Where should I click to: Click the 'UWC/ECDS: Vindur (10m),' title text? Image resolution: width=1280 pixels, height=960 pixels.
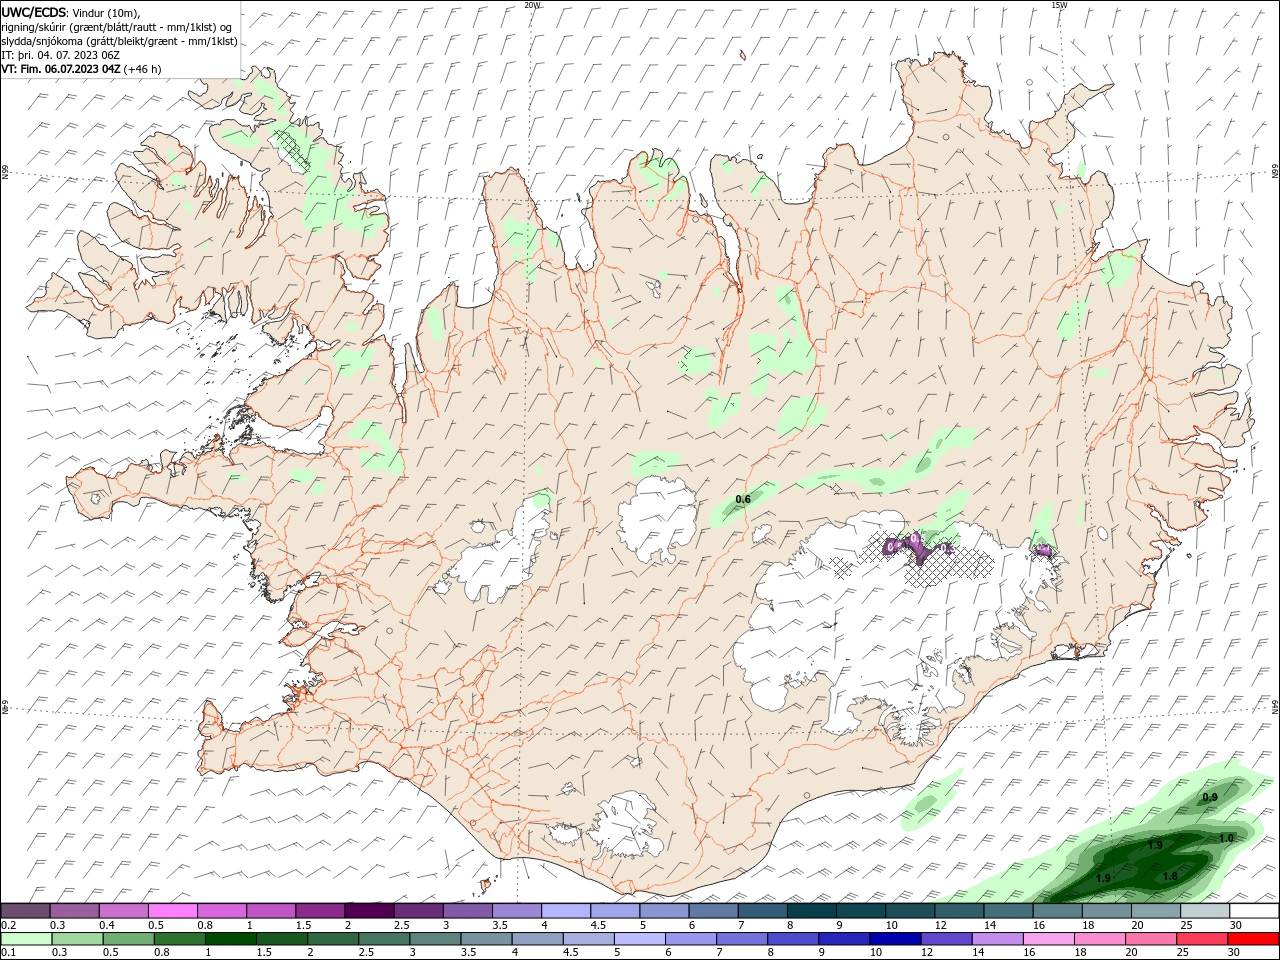pos(71,12)
